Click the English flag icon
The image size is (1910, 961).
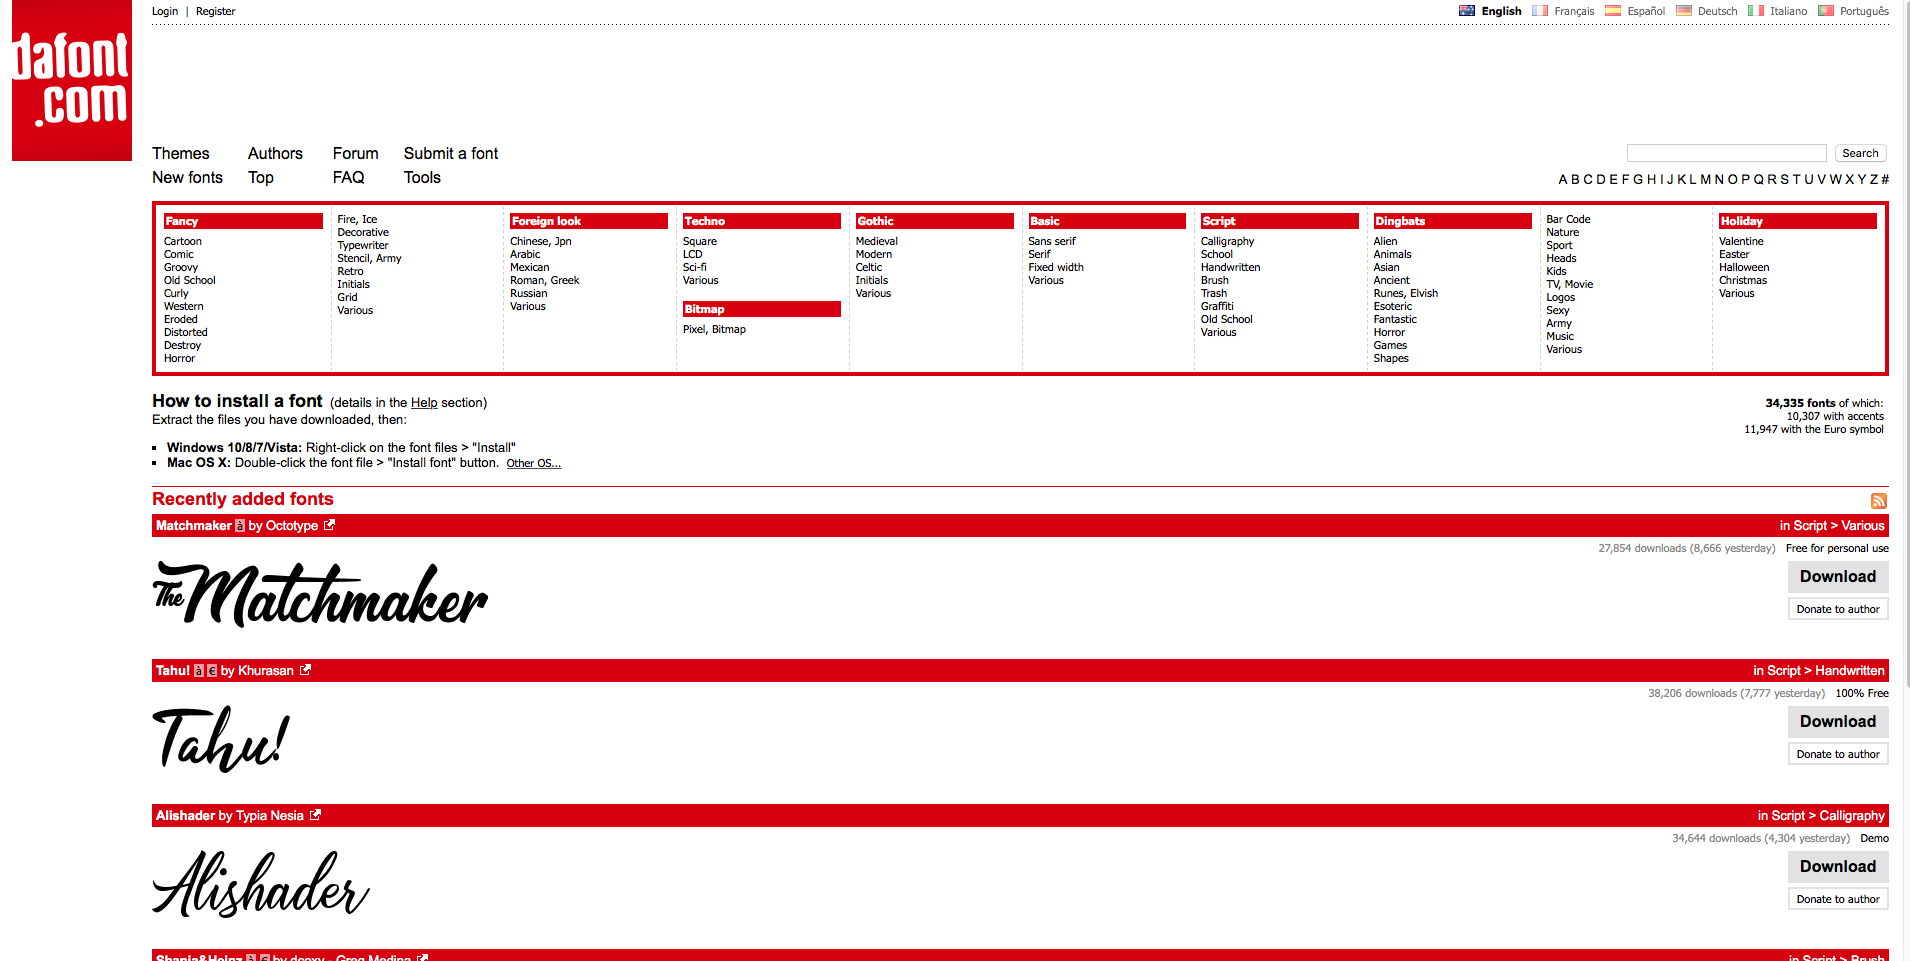coord(1467,11)
